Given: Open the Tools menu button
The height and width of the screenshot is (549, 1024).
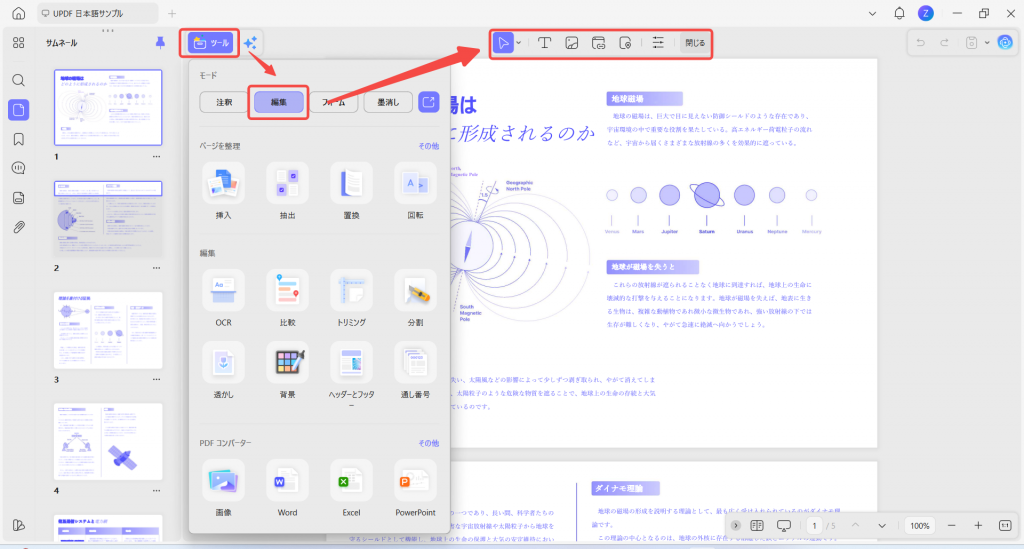Looking at the screenshot, I should (x=210, y=43).
